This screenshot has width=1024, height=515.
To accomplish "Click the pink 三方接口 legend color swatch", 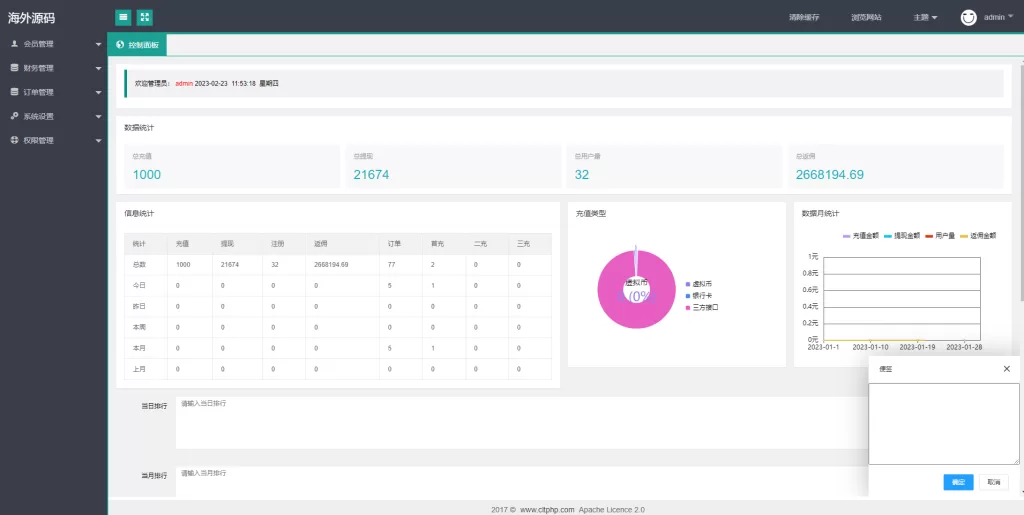I will 688,307.
